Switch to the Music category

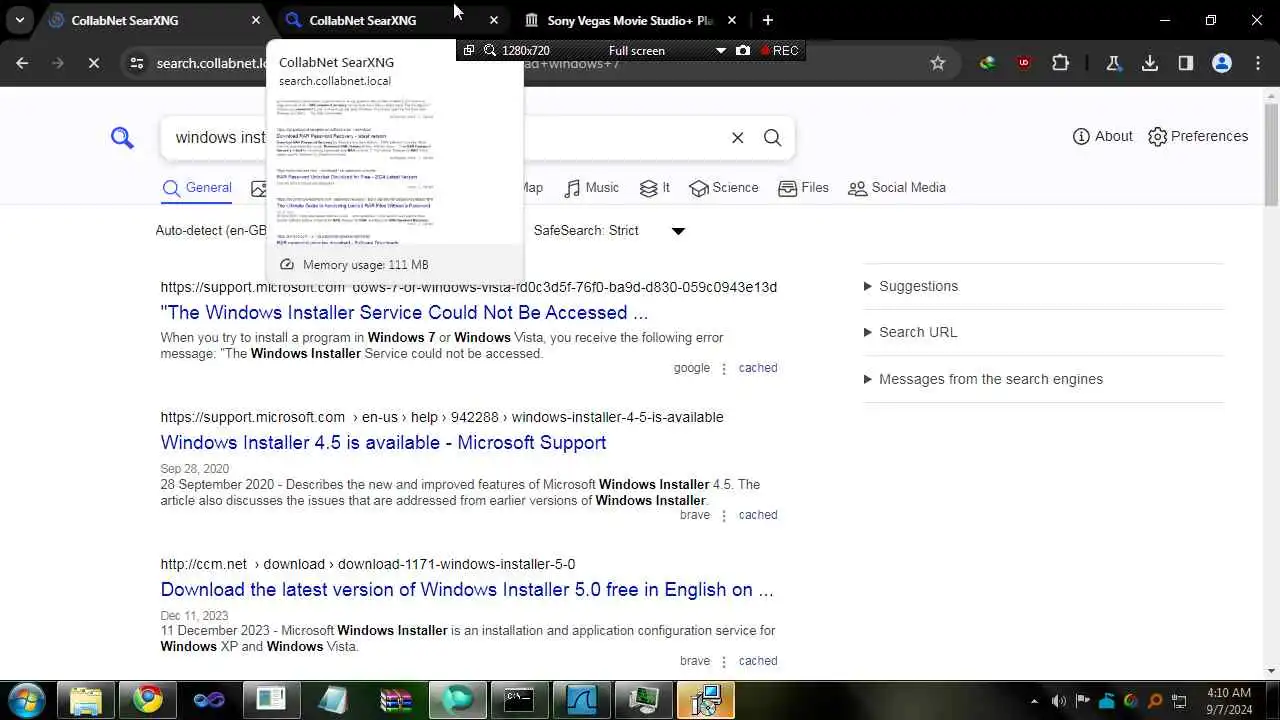tap(591, 188)
